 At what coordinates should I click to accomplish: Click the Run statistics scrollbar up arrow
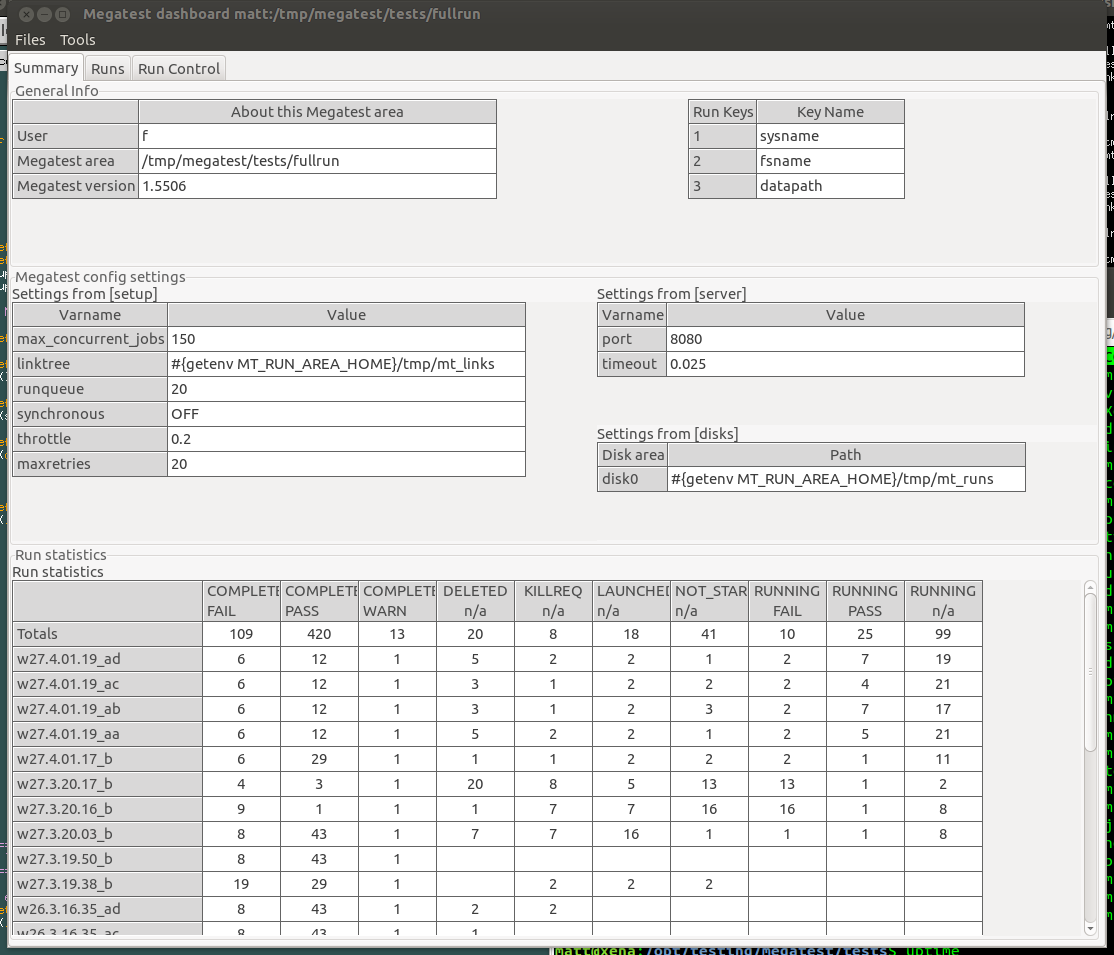pos(1091,588)
